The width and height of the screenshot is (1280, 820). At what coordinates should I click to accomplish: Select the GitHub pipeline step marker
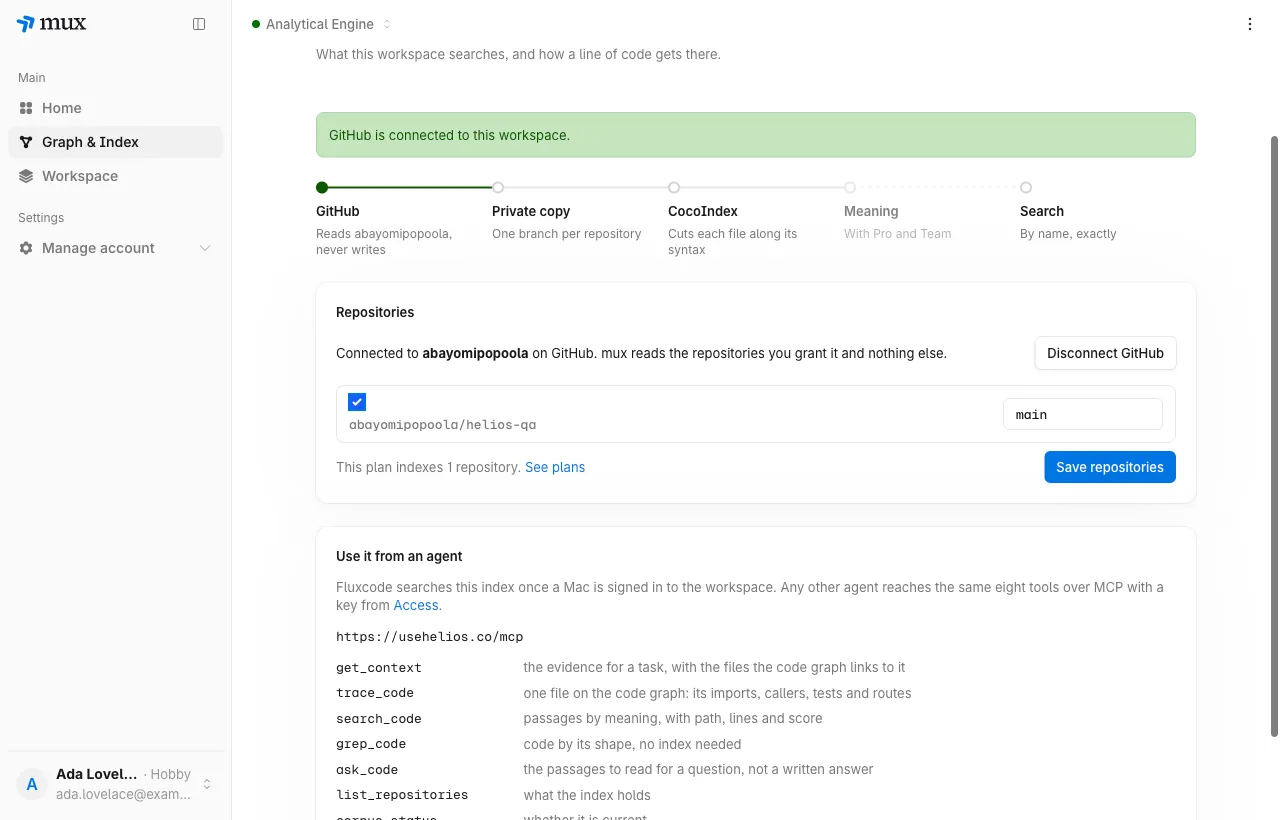pyautogui.click(x=322, y=187)
